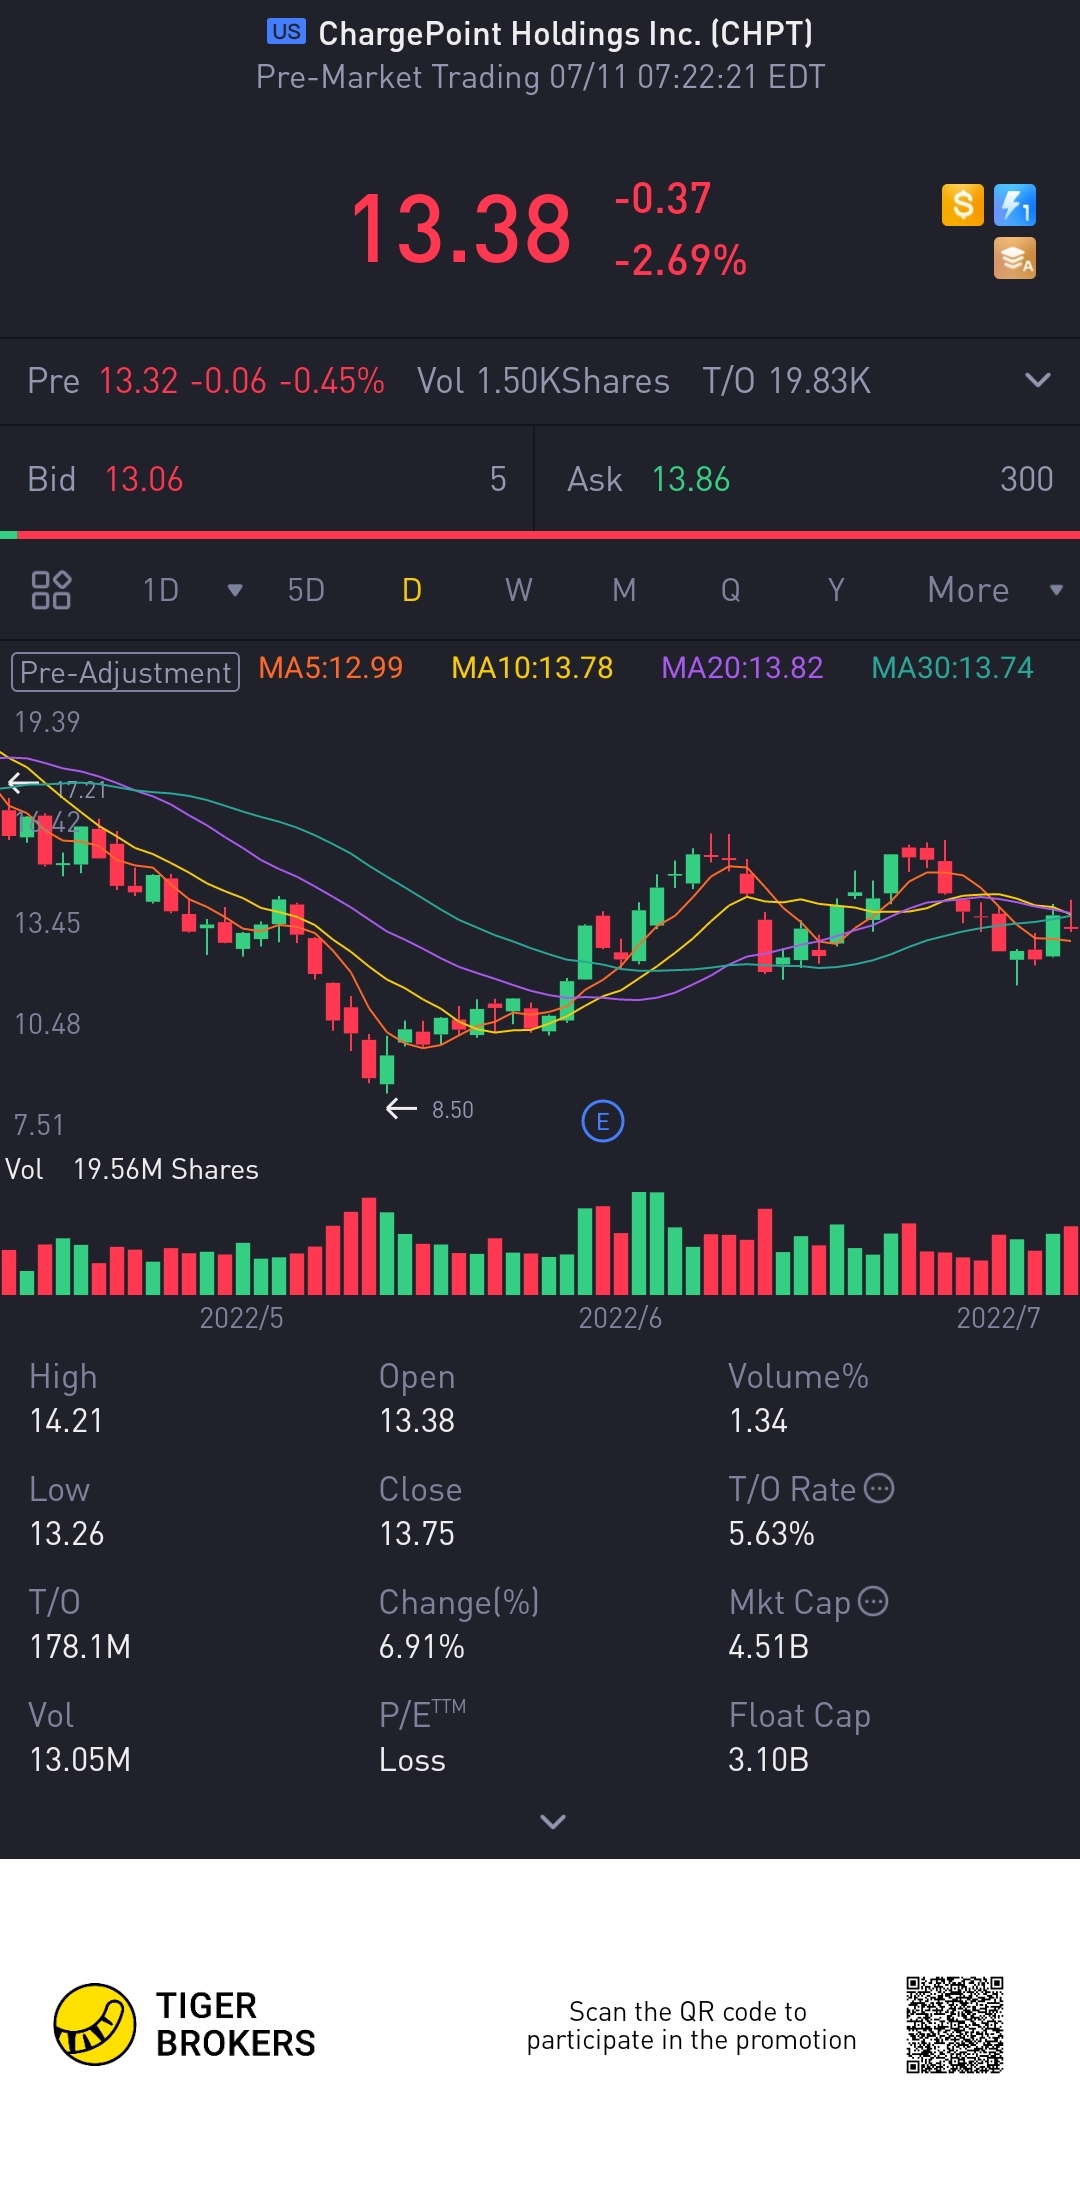Tap the Tiger Brokers logo
The image size is (1080, 2191).
pos(185,2025)
